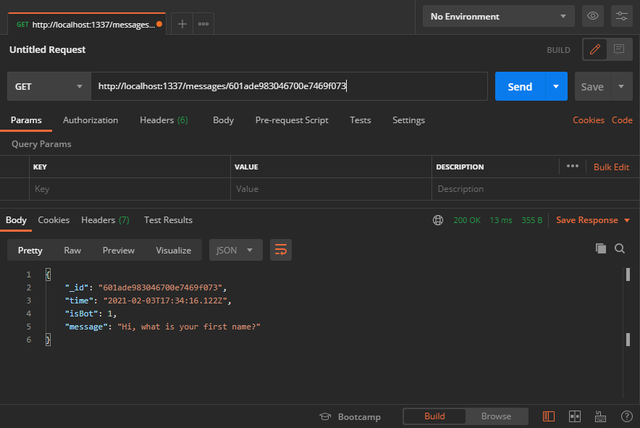
Task: Click the response body vertical scrollbar
Action: point(628,332)
